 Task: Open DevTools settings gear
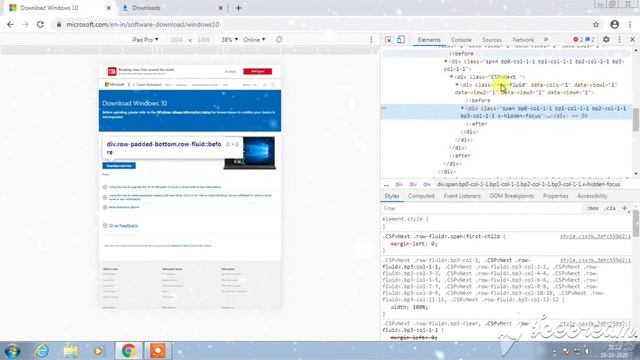[606, 40]
